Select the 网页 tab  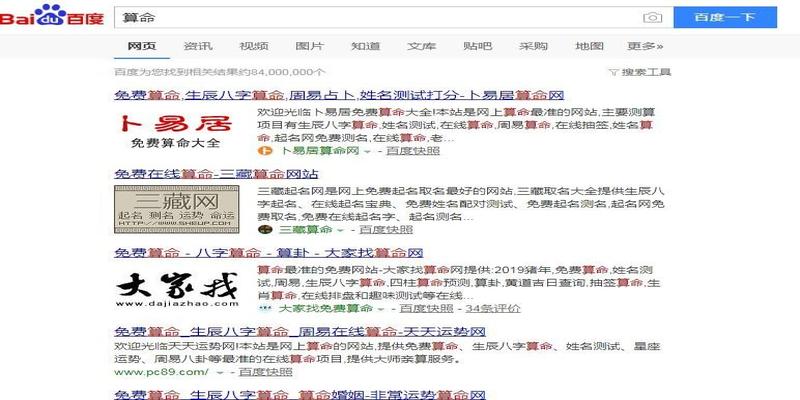(141, 46)
